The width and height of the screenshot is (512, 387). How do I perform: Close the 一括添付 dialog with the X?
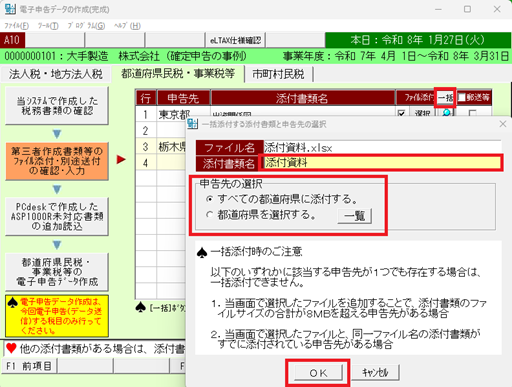click(503, 124)
